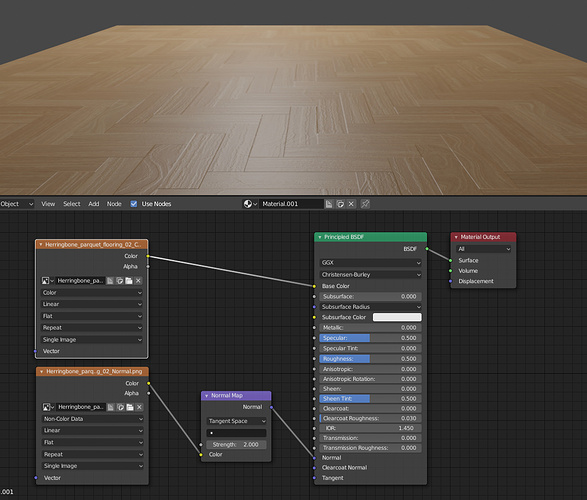
Task: Collapse the Principled BSDF node
Action: click(x=320, y=237)
